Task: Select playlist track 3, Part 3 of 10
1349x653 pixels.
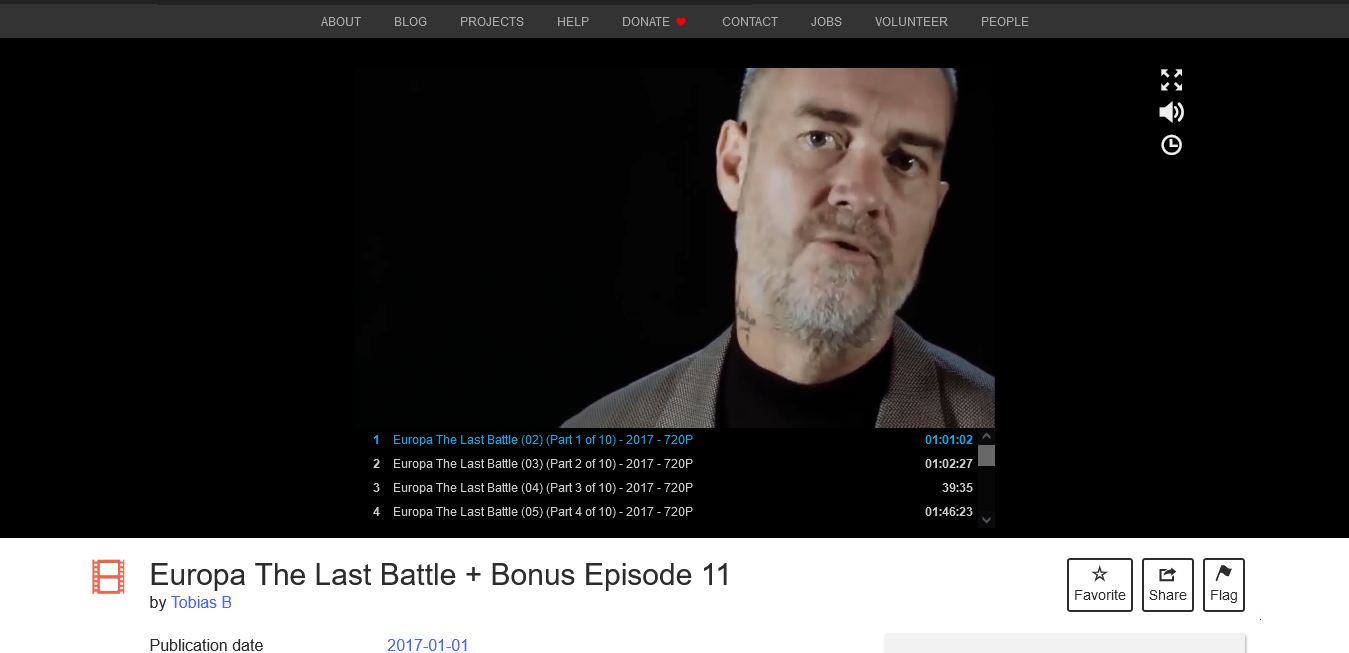Action: (672, 488)
